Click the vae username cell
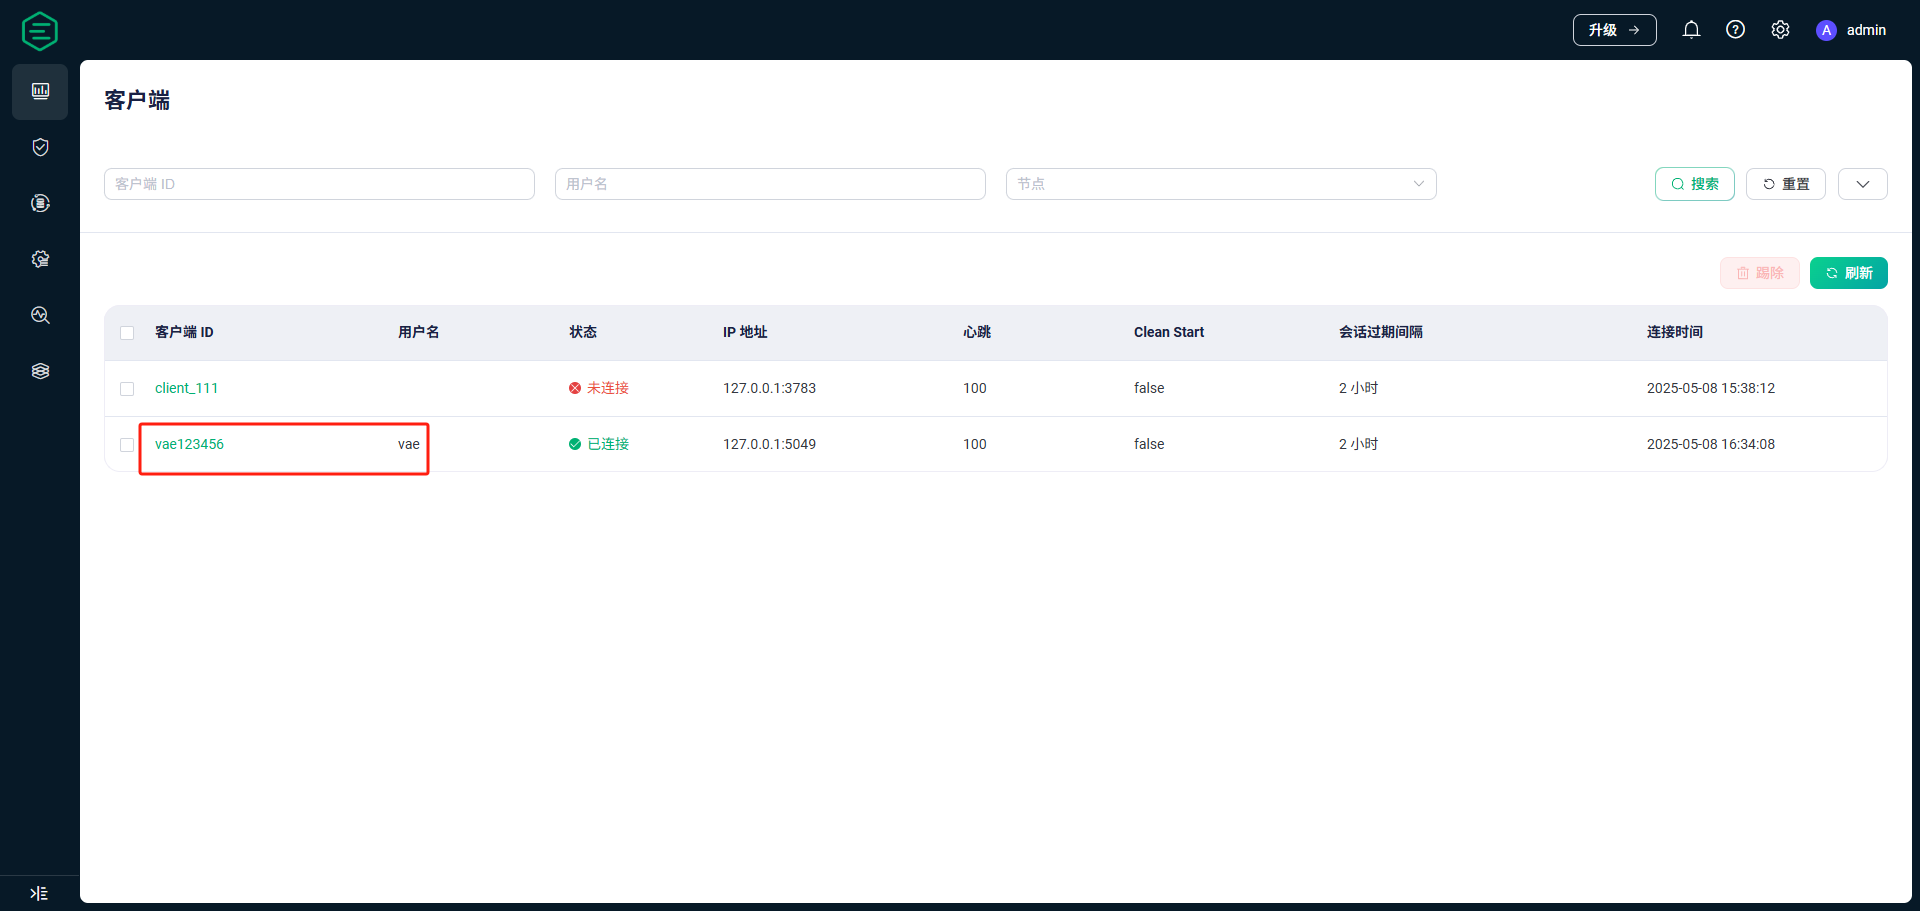The image size is (1920, 911). [408, 444]
